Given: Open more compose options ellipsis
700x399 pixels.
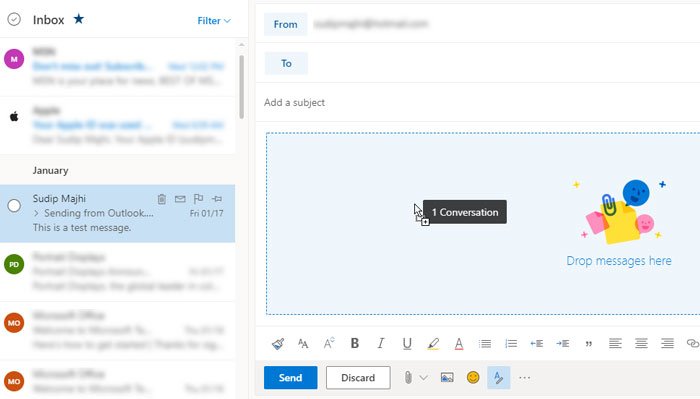Looking at the screenshot, I should pyautogui.click(x=525, y=378).
